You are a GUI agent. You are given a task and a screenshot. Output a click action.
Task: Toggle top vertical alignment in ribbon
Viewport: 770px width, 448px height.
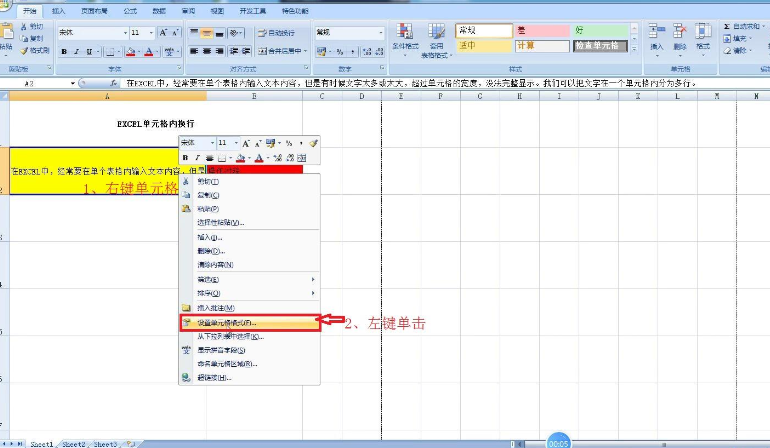(x=194, y=33)
